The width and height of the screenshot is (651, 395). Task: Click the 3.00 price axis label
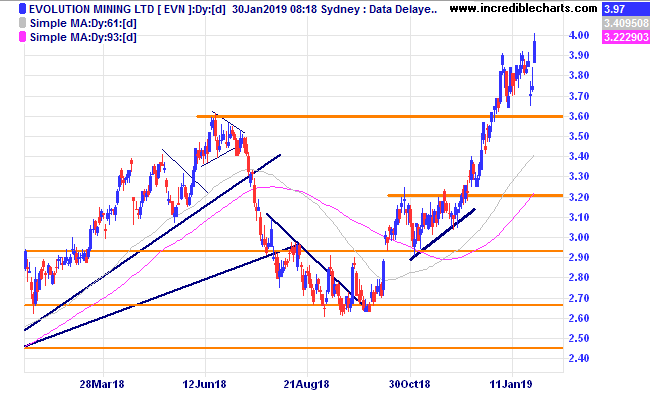(x=579, y=237)
